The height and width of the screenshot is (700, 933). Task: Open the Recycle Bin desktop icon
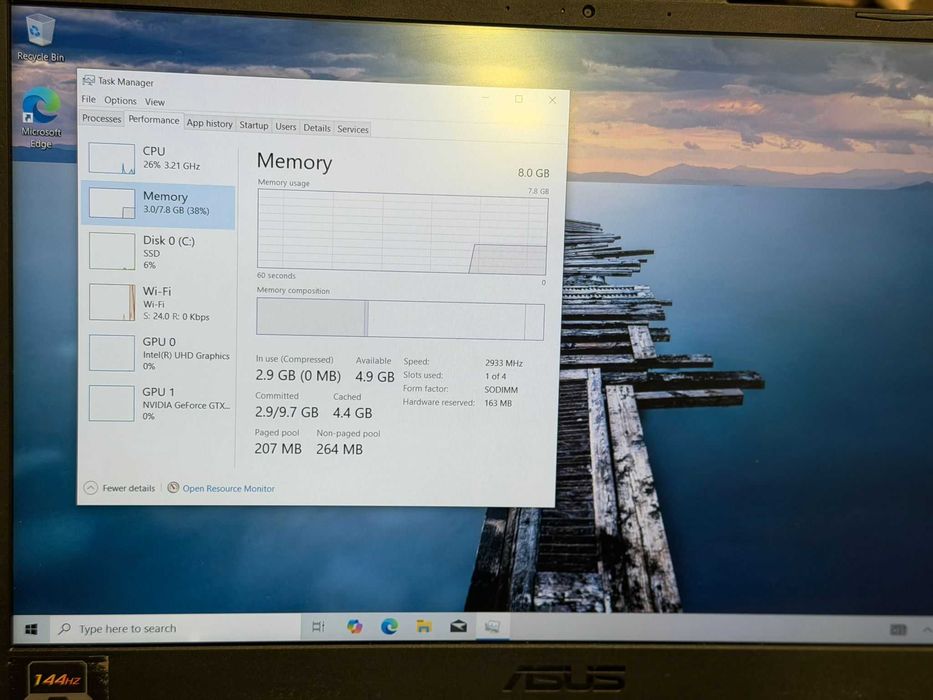pyautogui.click(x=40, y=38)
